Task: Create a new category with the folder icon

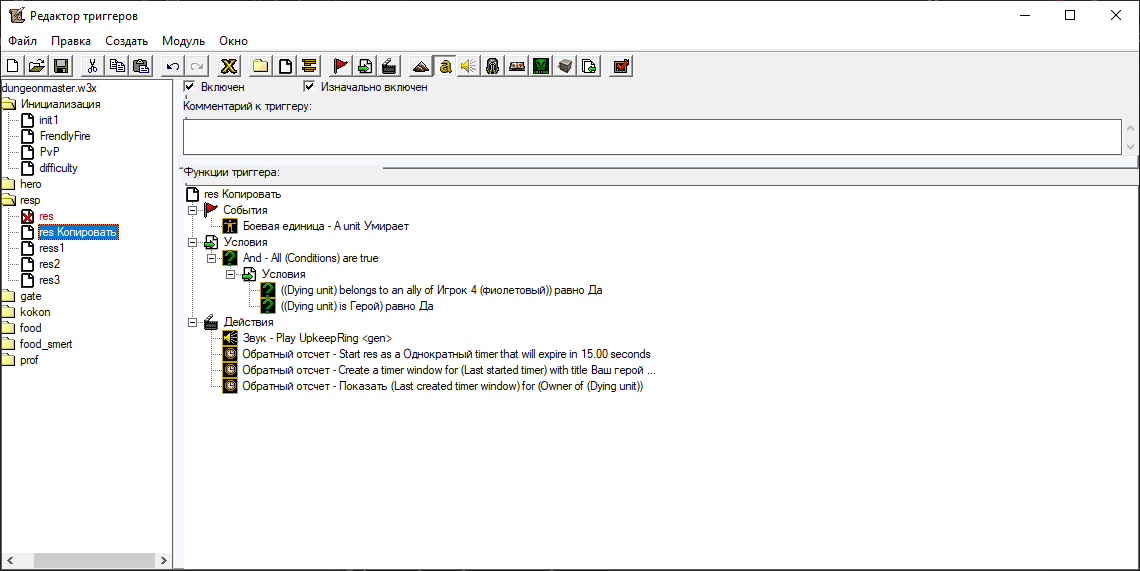Action: 260,66
